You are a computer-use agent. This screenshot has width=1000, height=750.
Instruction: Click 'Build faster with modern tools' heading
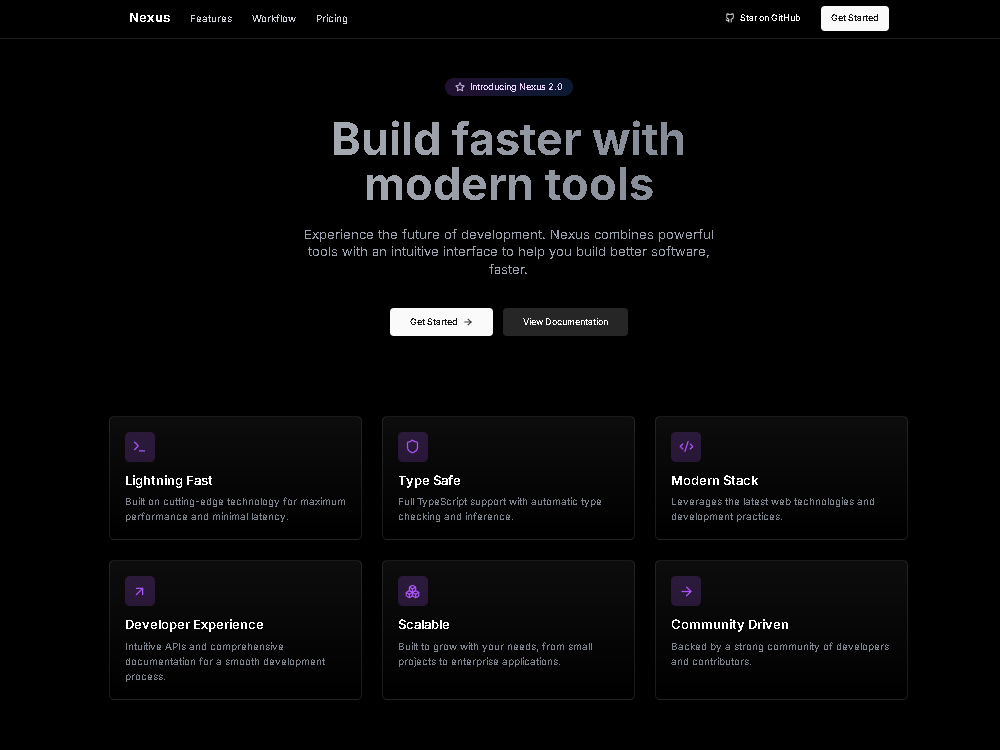pos(508,161)
